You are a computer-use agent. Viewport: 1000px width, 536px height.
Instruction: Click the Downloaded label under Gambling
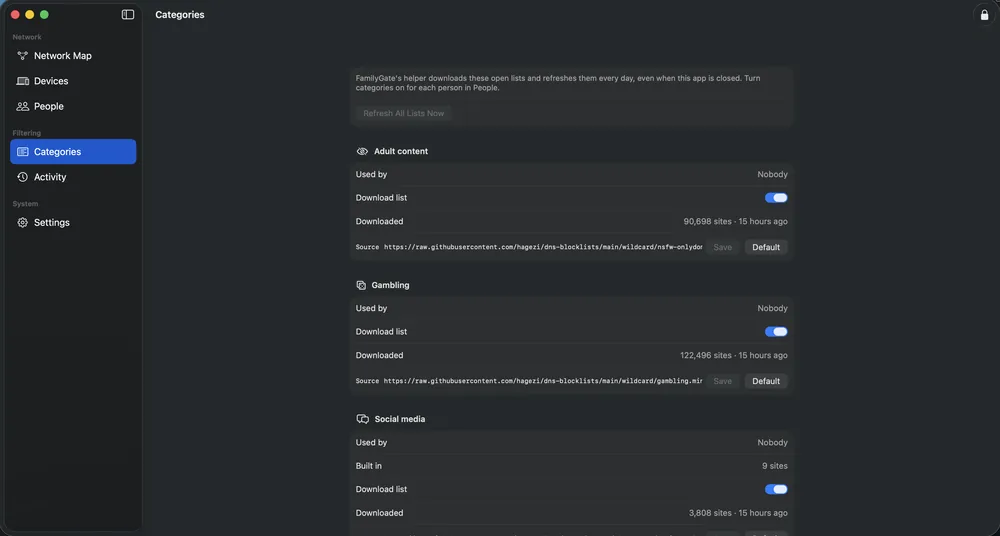pos(379,355)
